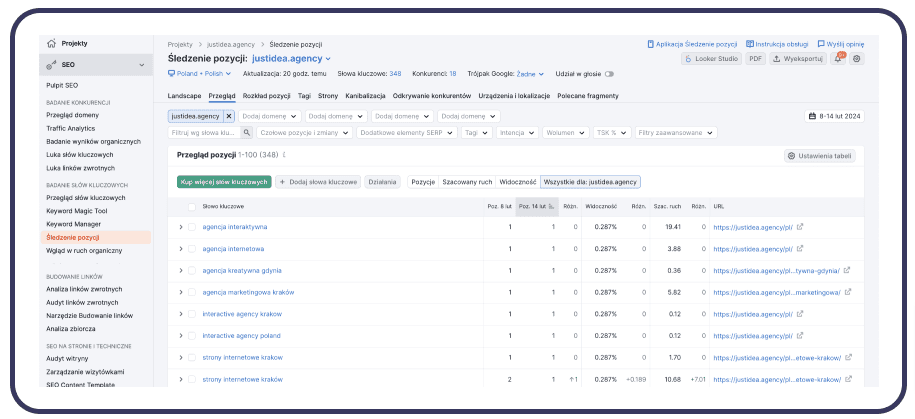
Task: Open Ustawienia tabeli settings
Action: point(820,156)
